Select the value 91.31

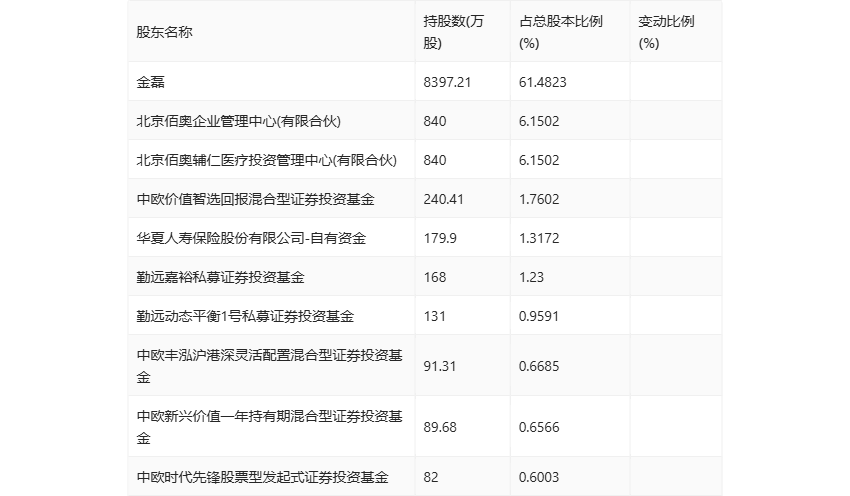click(440, 366)
